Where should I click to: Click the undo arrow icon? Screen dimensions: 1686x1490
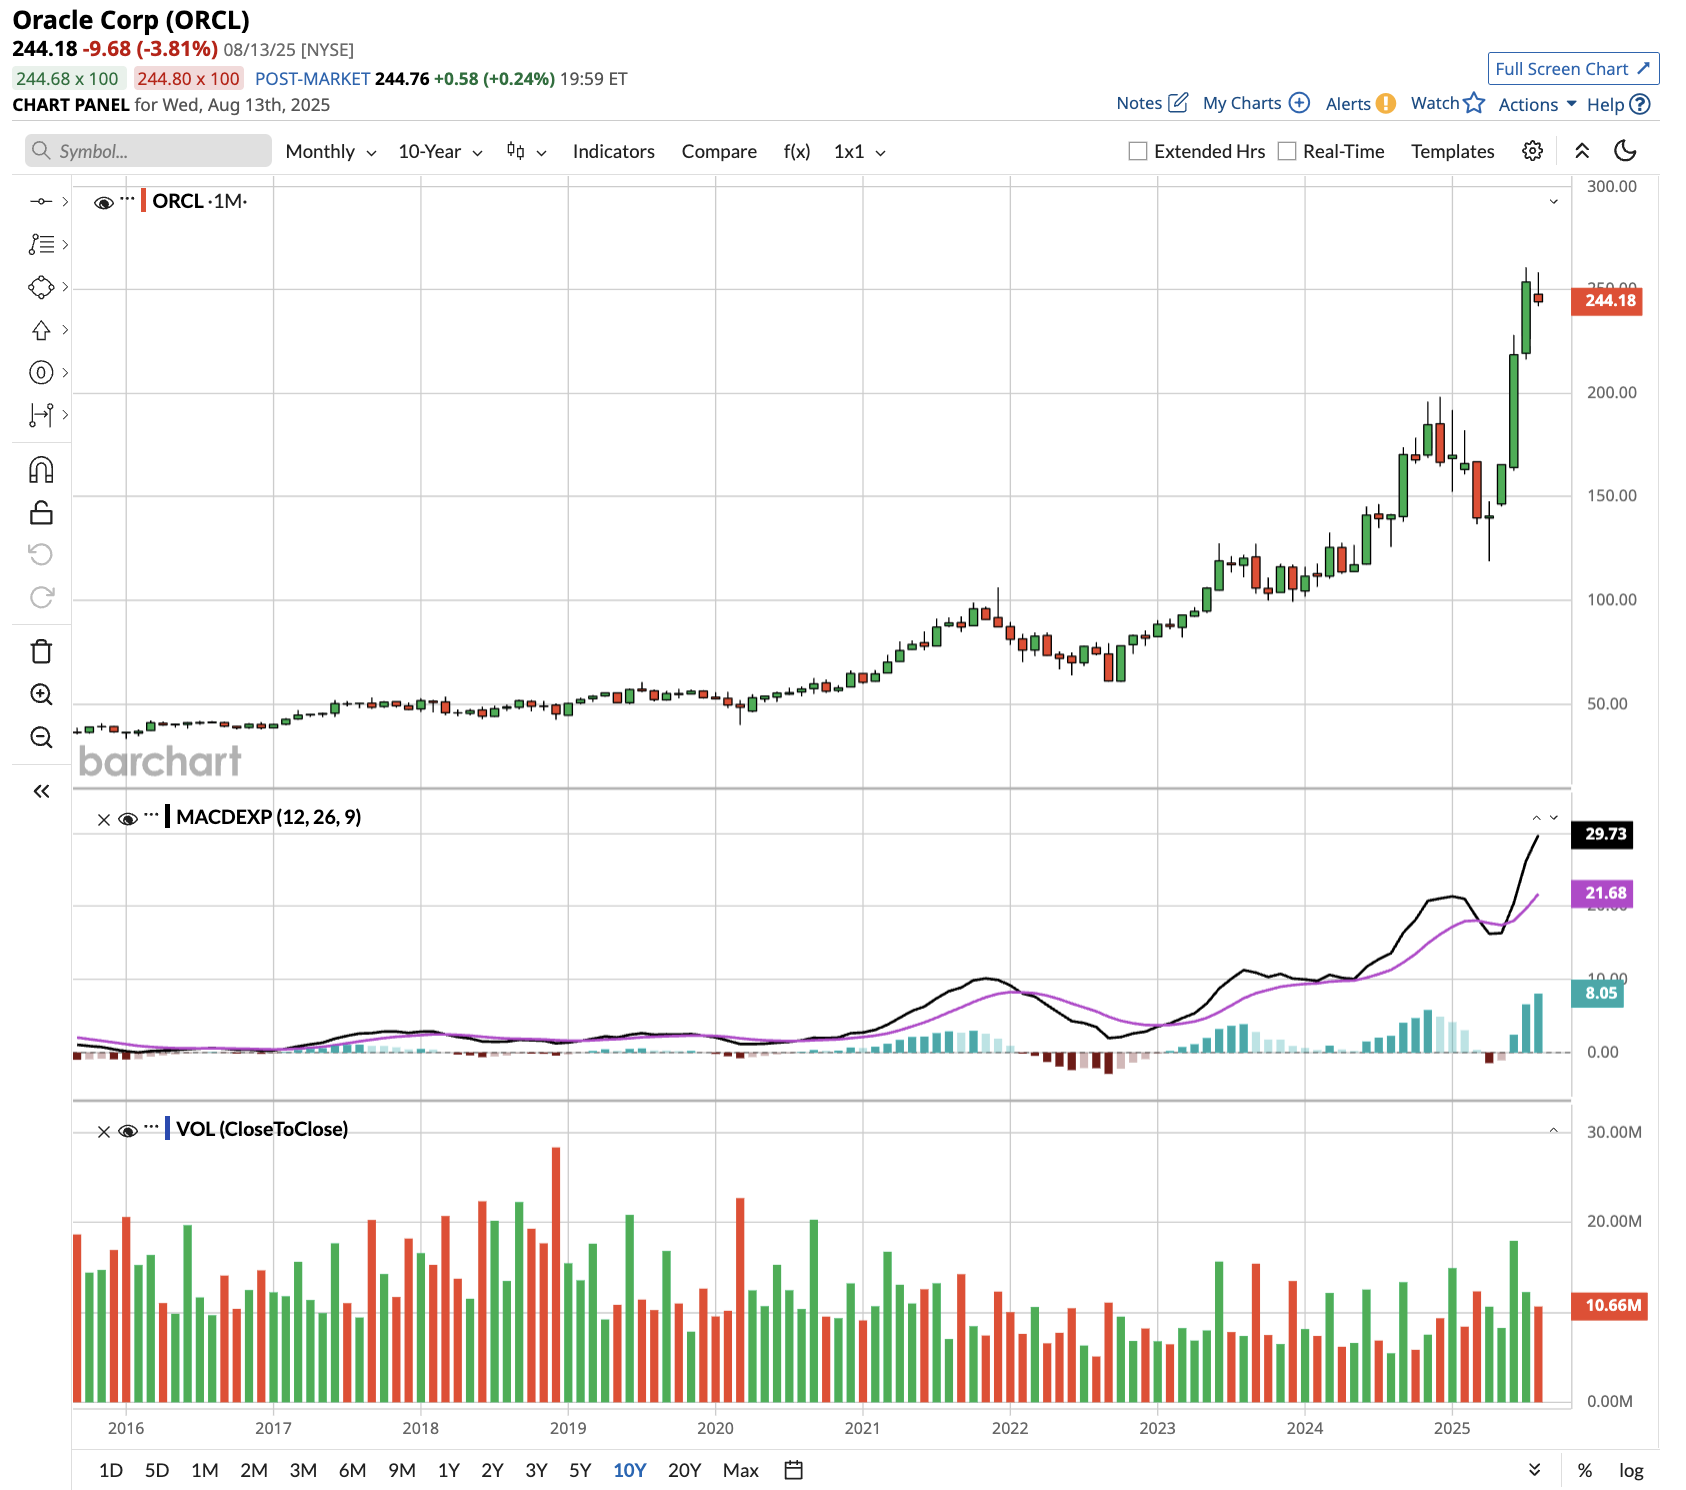pos(41,554)
